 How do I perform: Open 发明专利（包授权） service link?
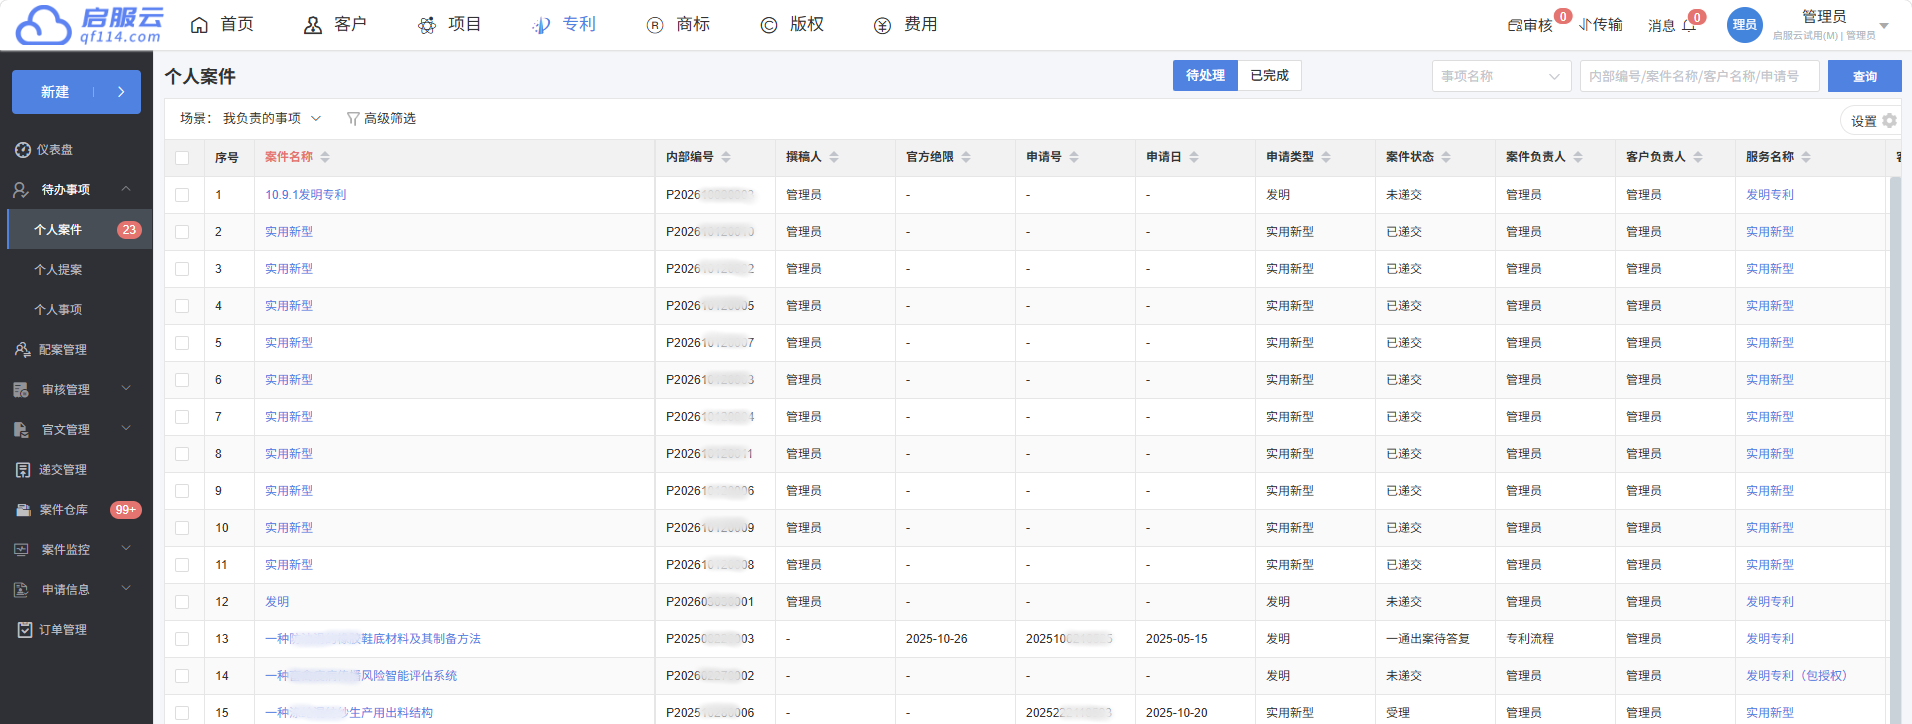coord(1796,676)
